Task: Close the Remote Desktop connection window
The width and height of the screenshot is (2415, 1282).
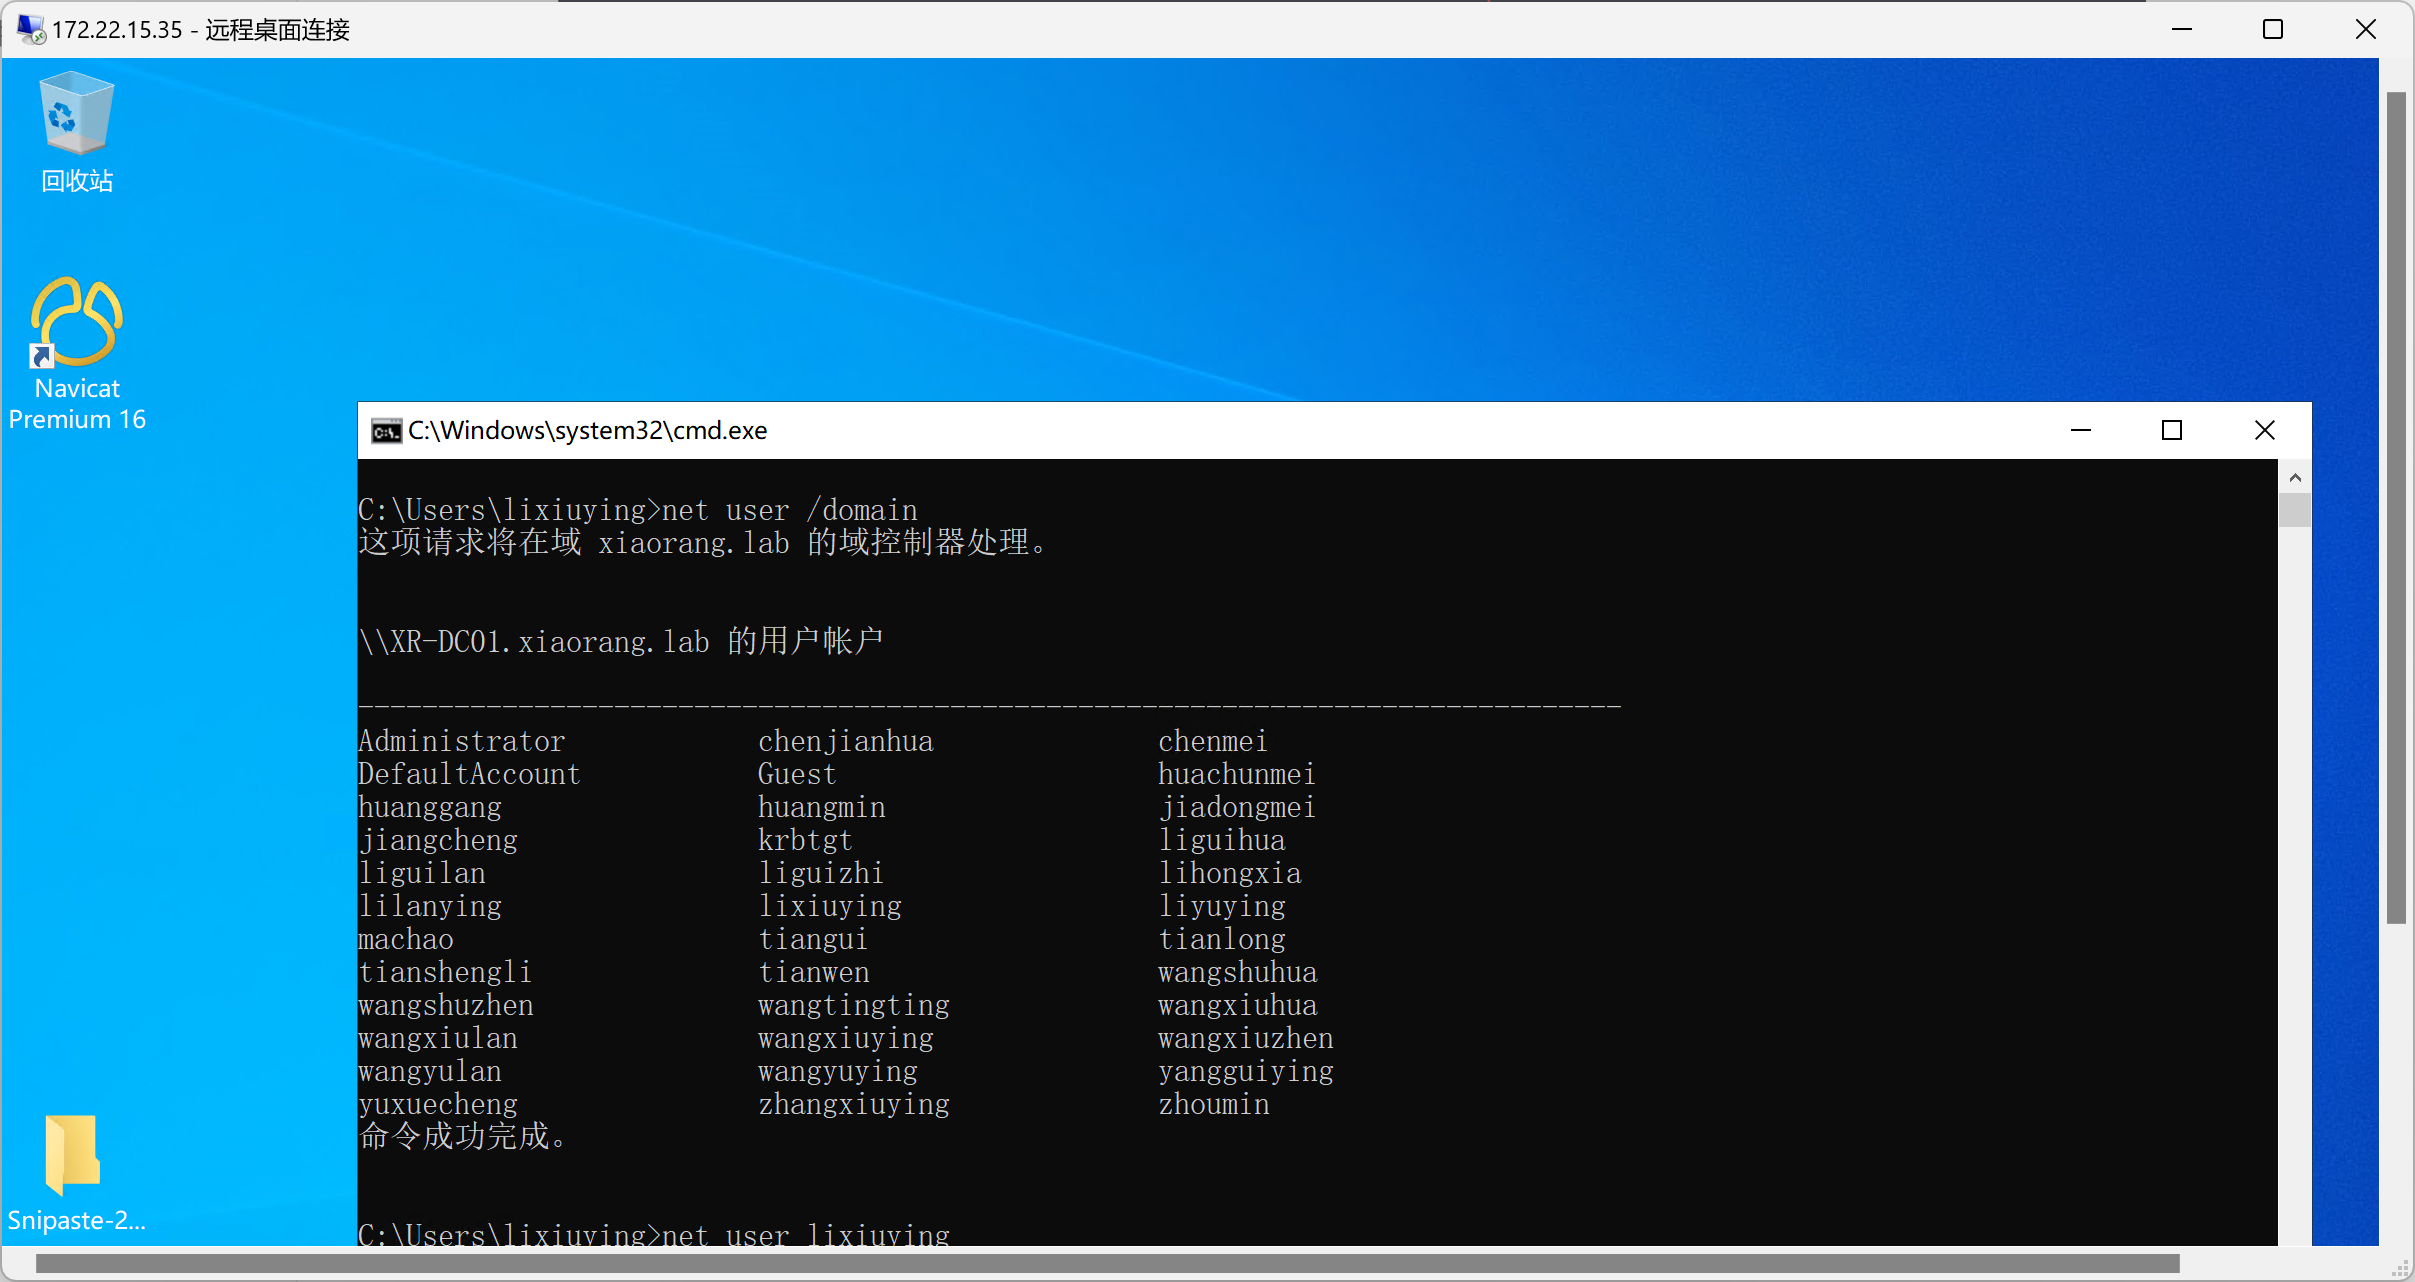Action: pos(2366,29)
